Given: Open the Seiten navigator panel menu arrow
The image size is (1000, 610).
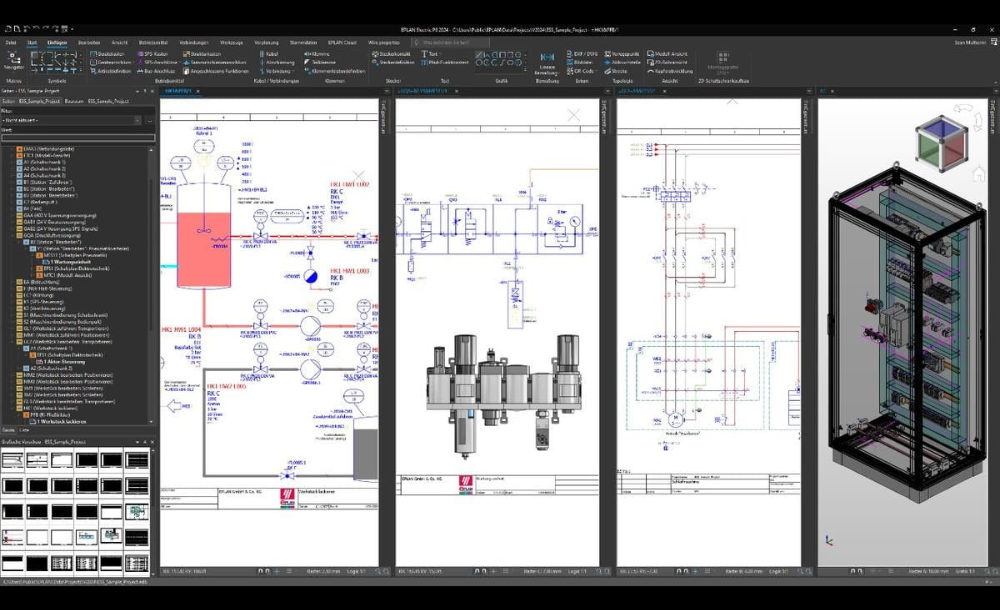Looking at the screenshot, I should coord(137,91).
